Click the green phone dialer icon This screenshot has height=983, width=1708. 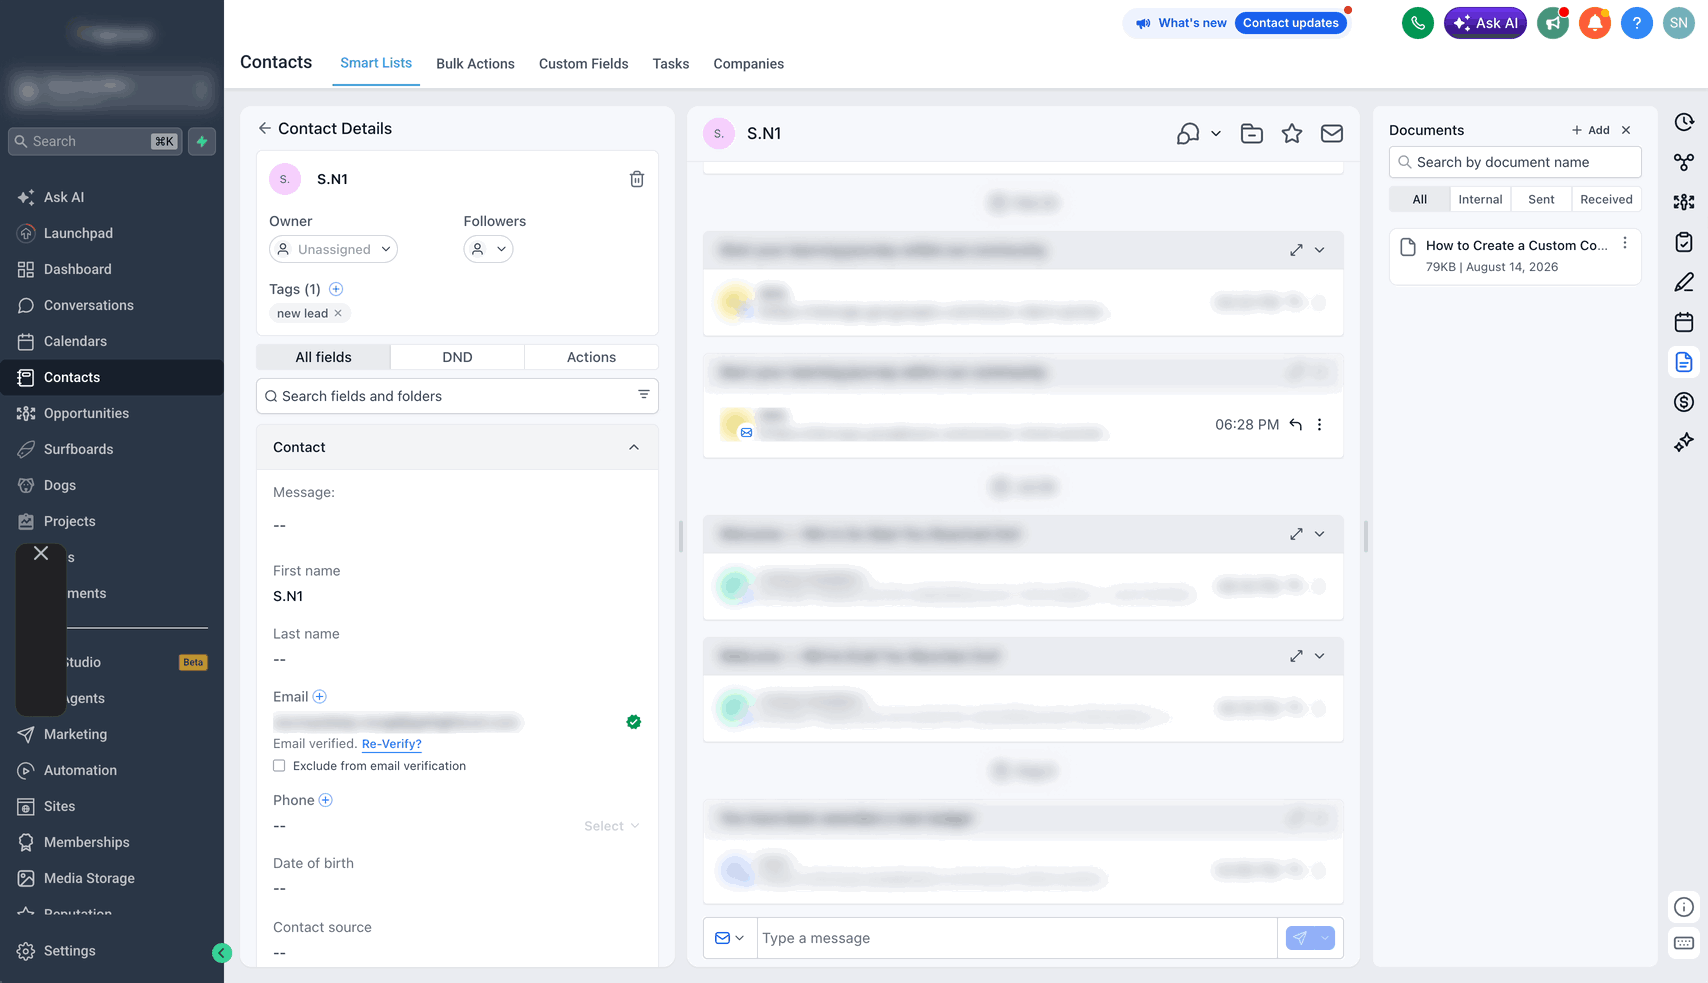1417,23
